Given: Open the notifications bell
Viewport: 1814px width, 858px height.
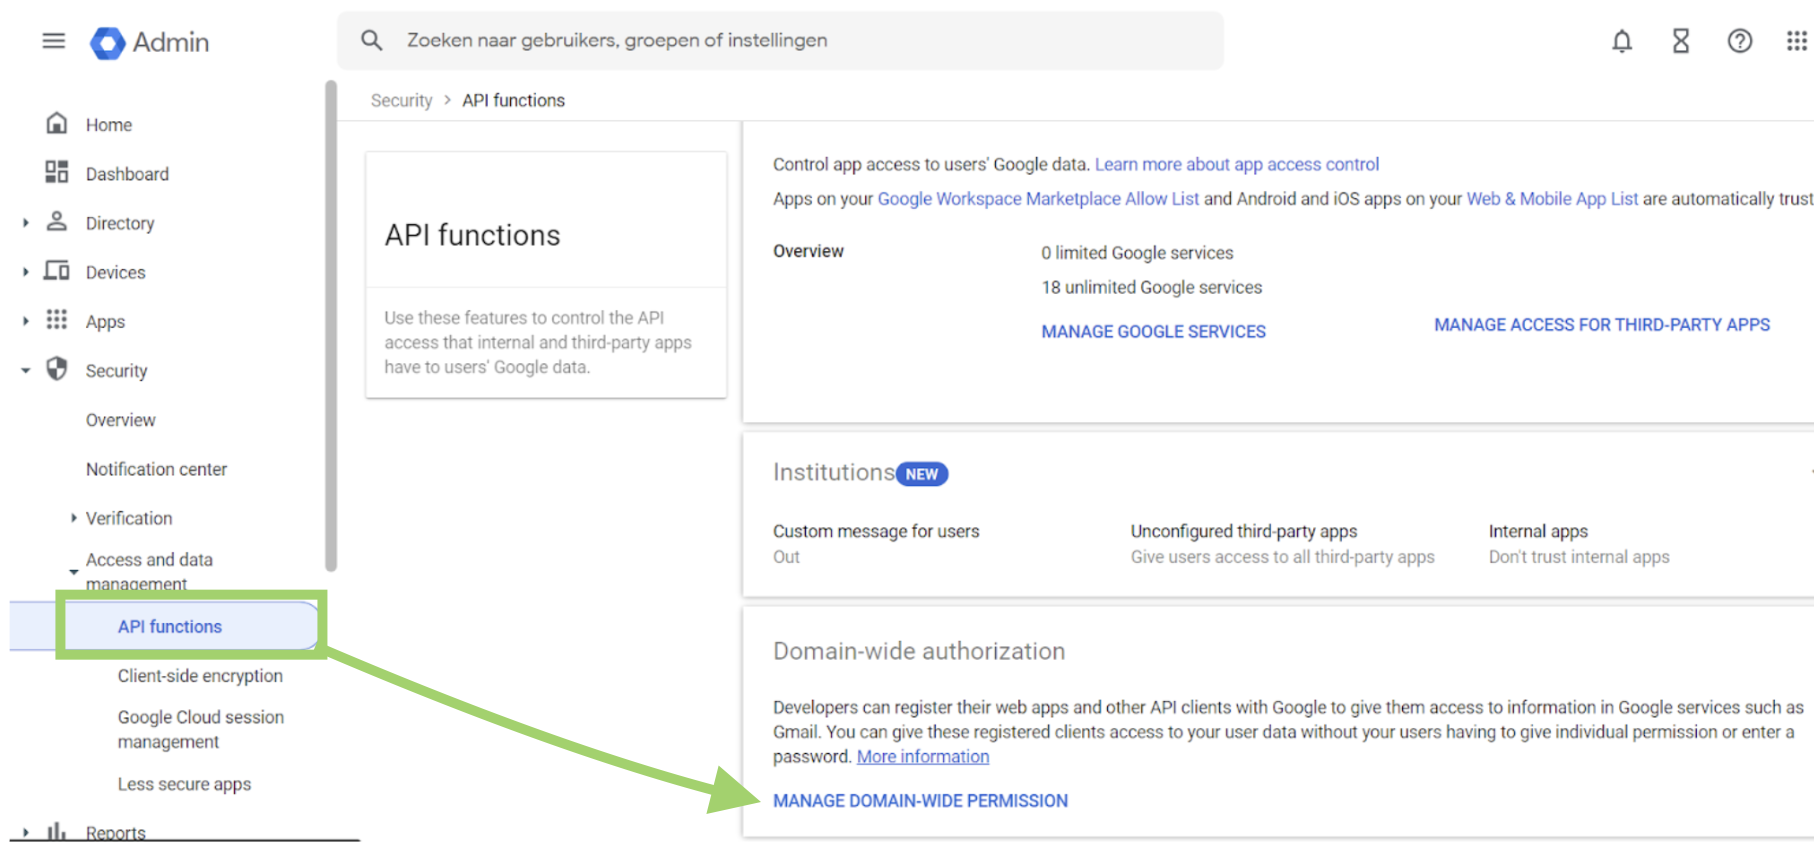Looking at the screenshot, I should (x=1622, y=41).
